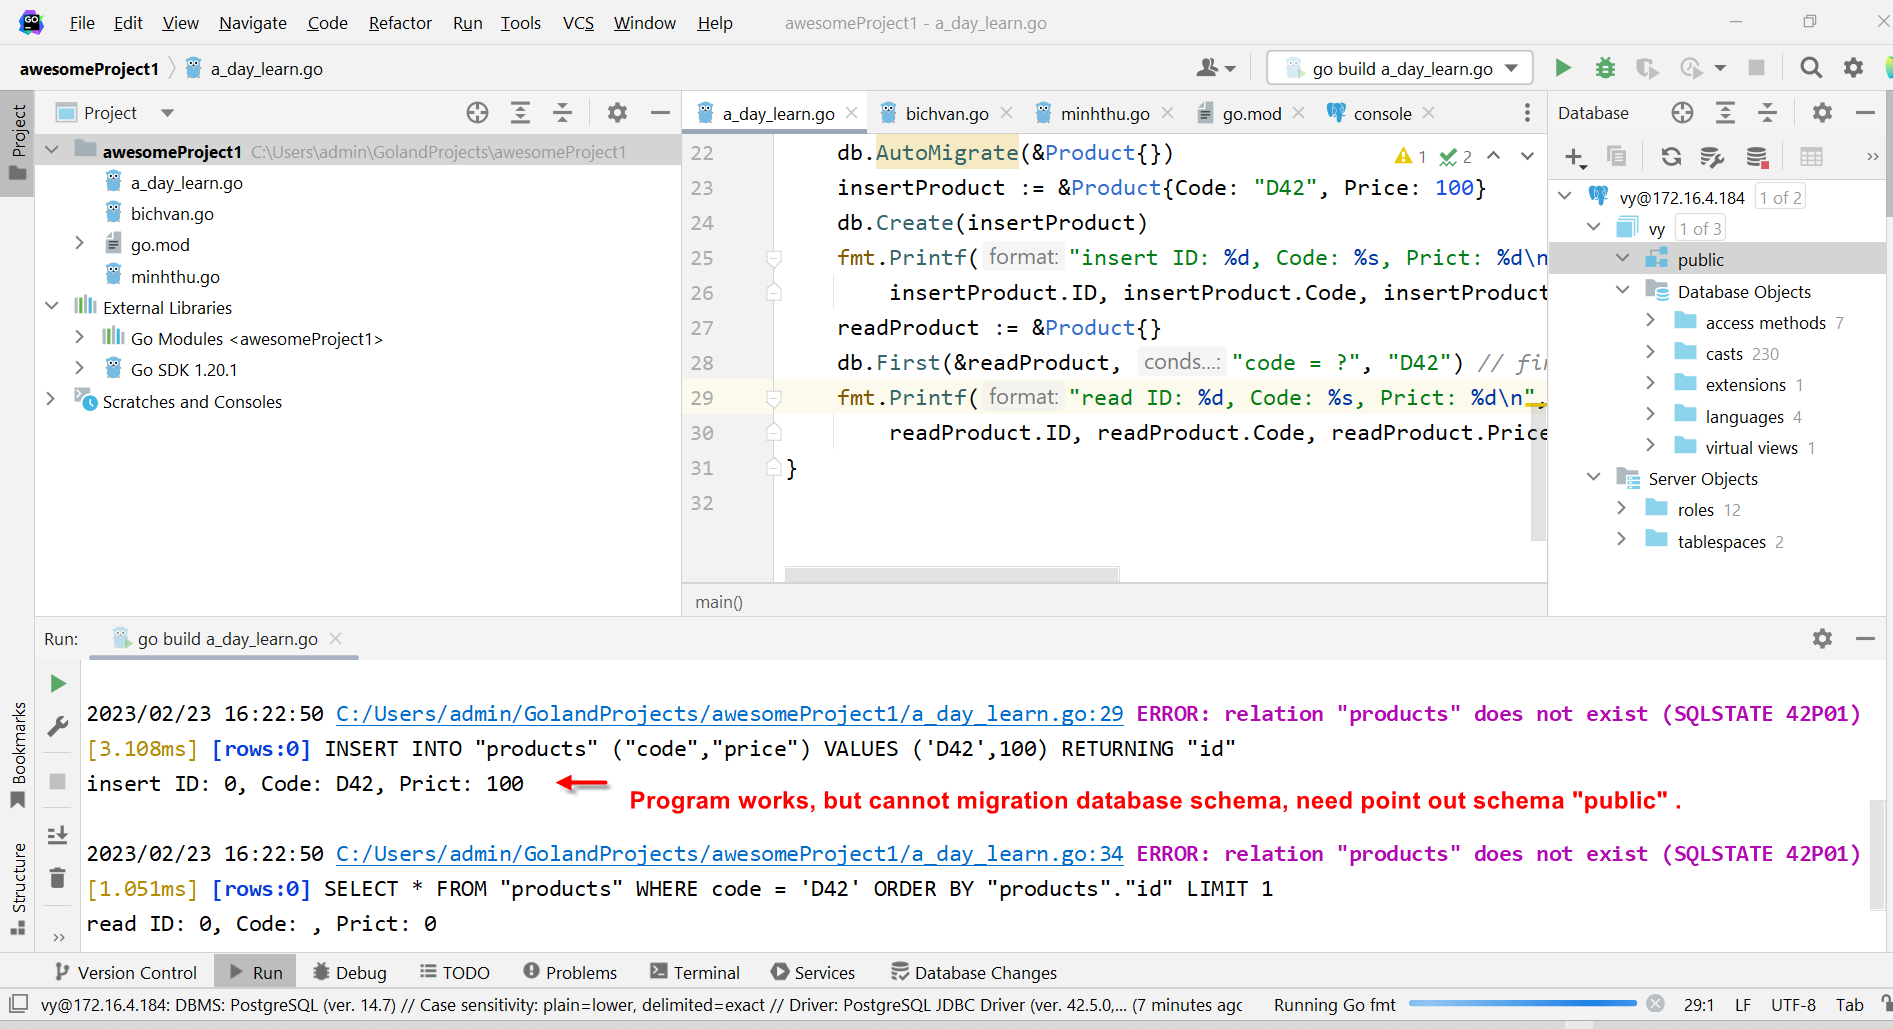Expand the Go SDK 1.20.1 node

click(x=80, y=369)
